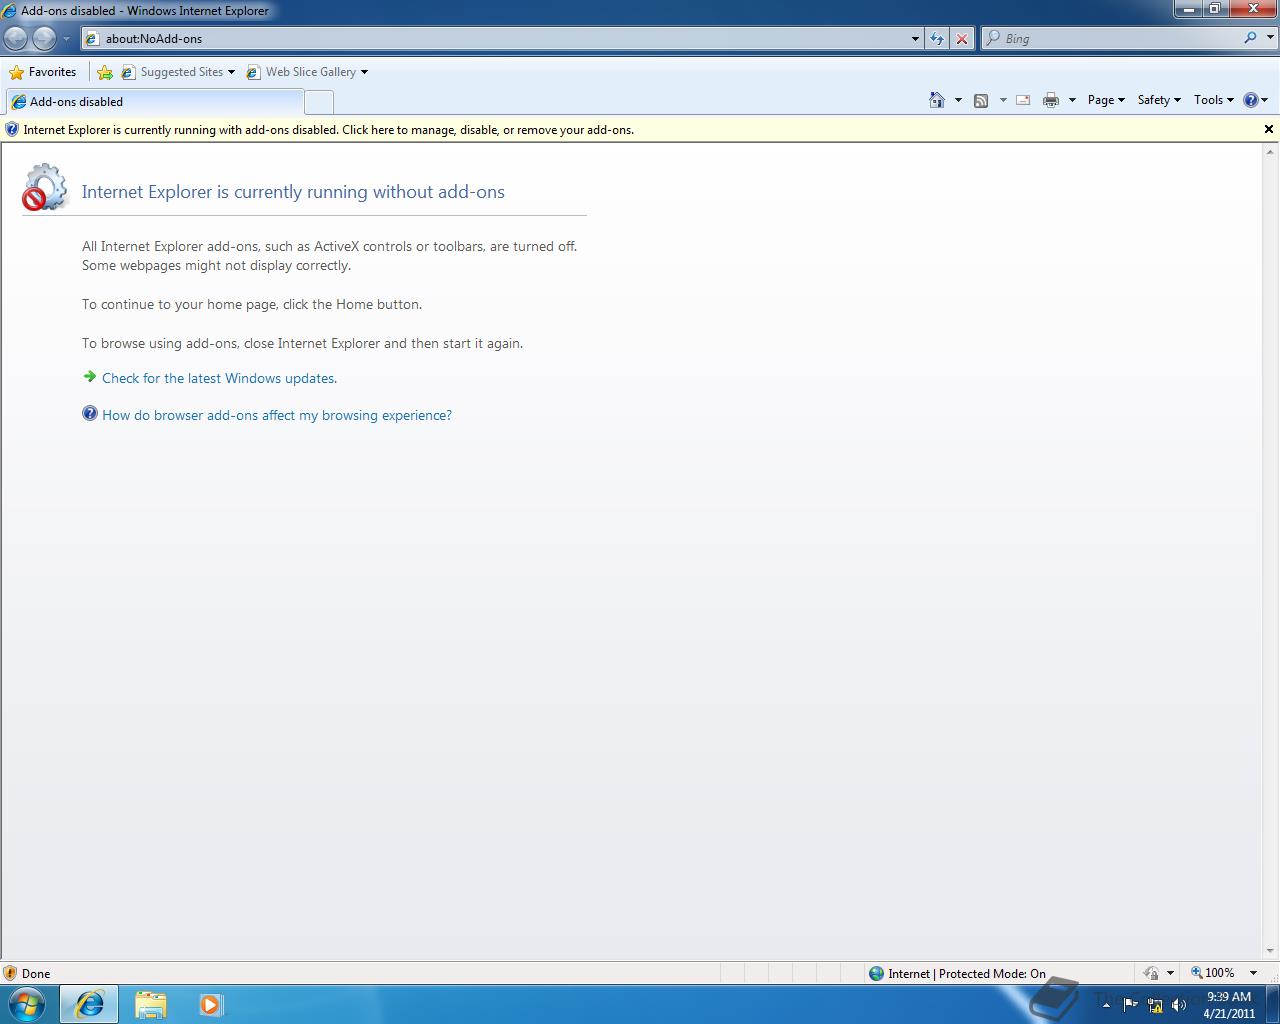Click the search magnifier icon
Viewport: 1280px width, 1024px height.
1250,38
